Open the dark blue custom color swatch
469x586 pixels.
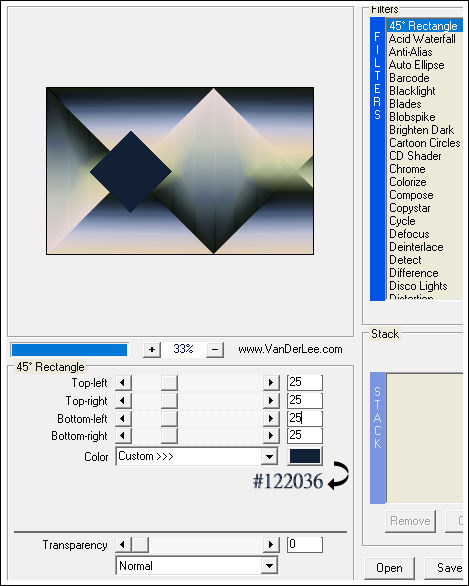[x=305, y=456]
